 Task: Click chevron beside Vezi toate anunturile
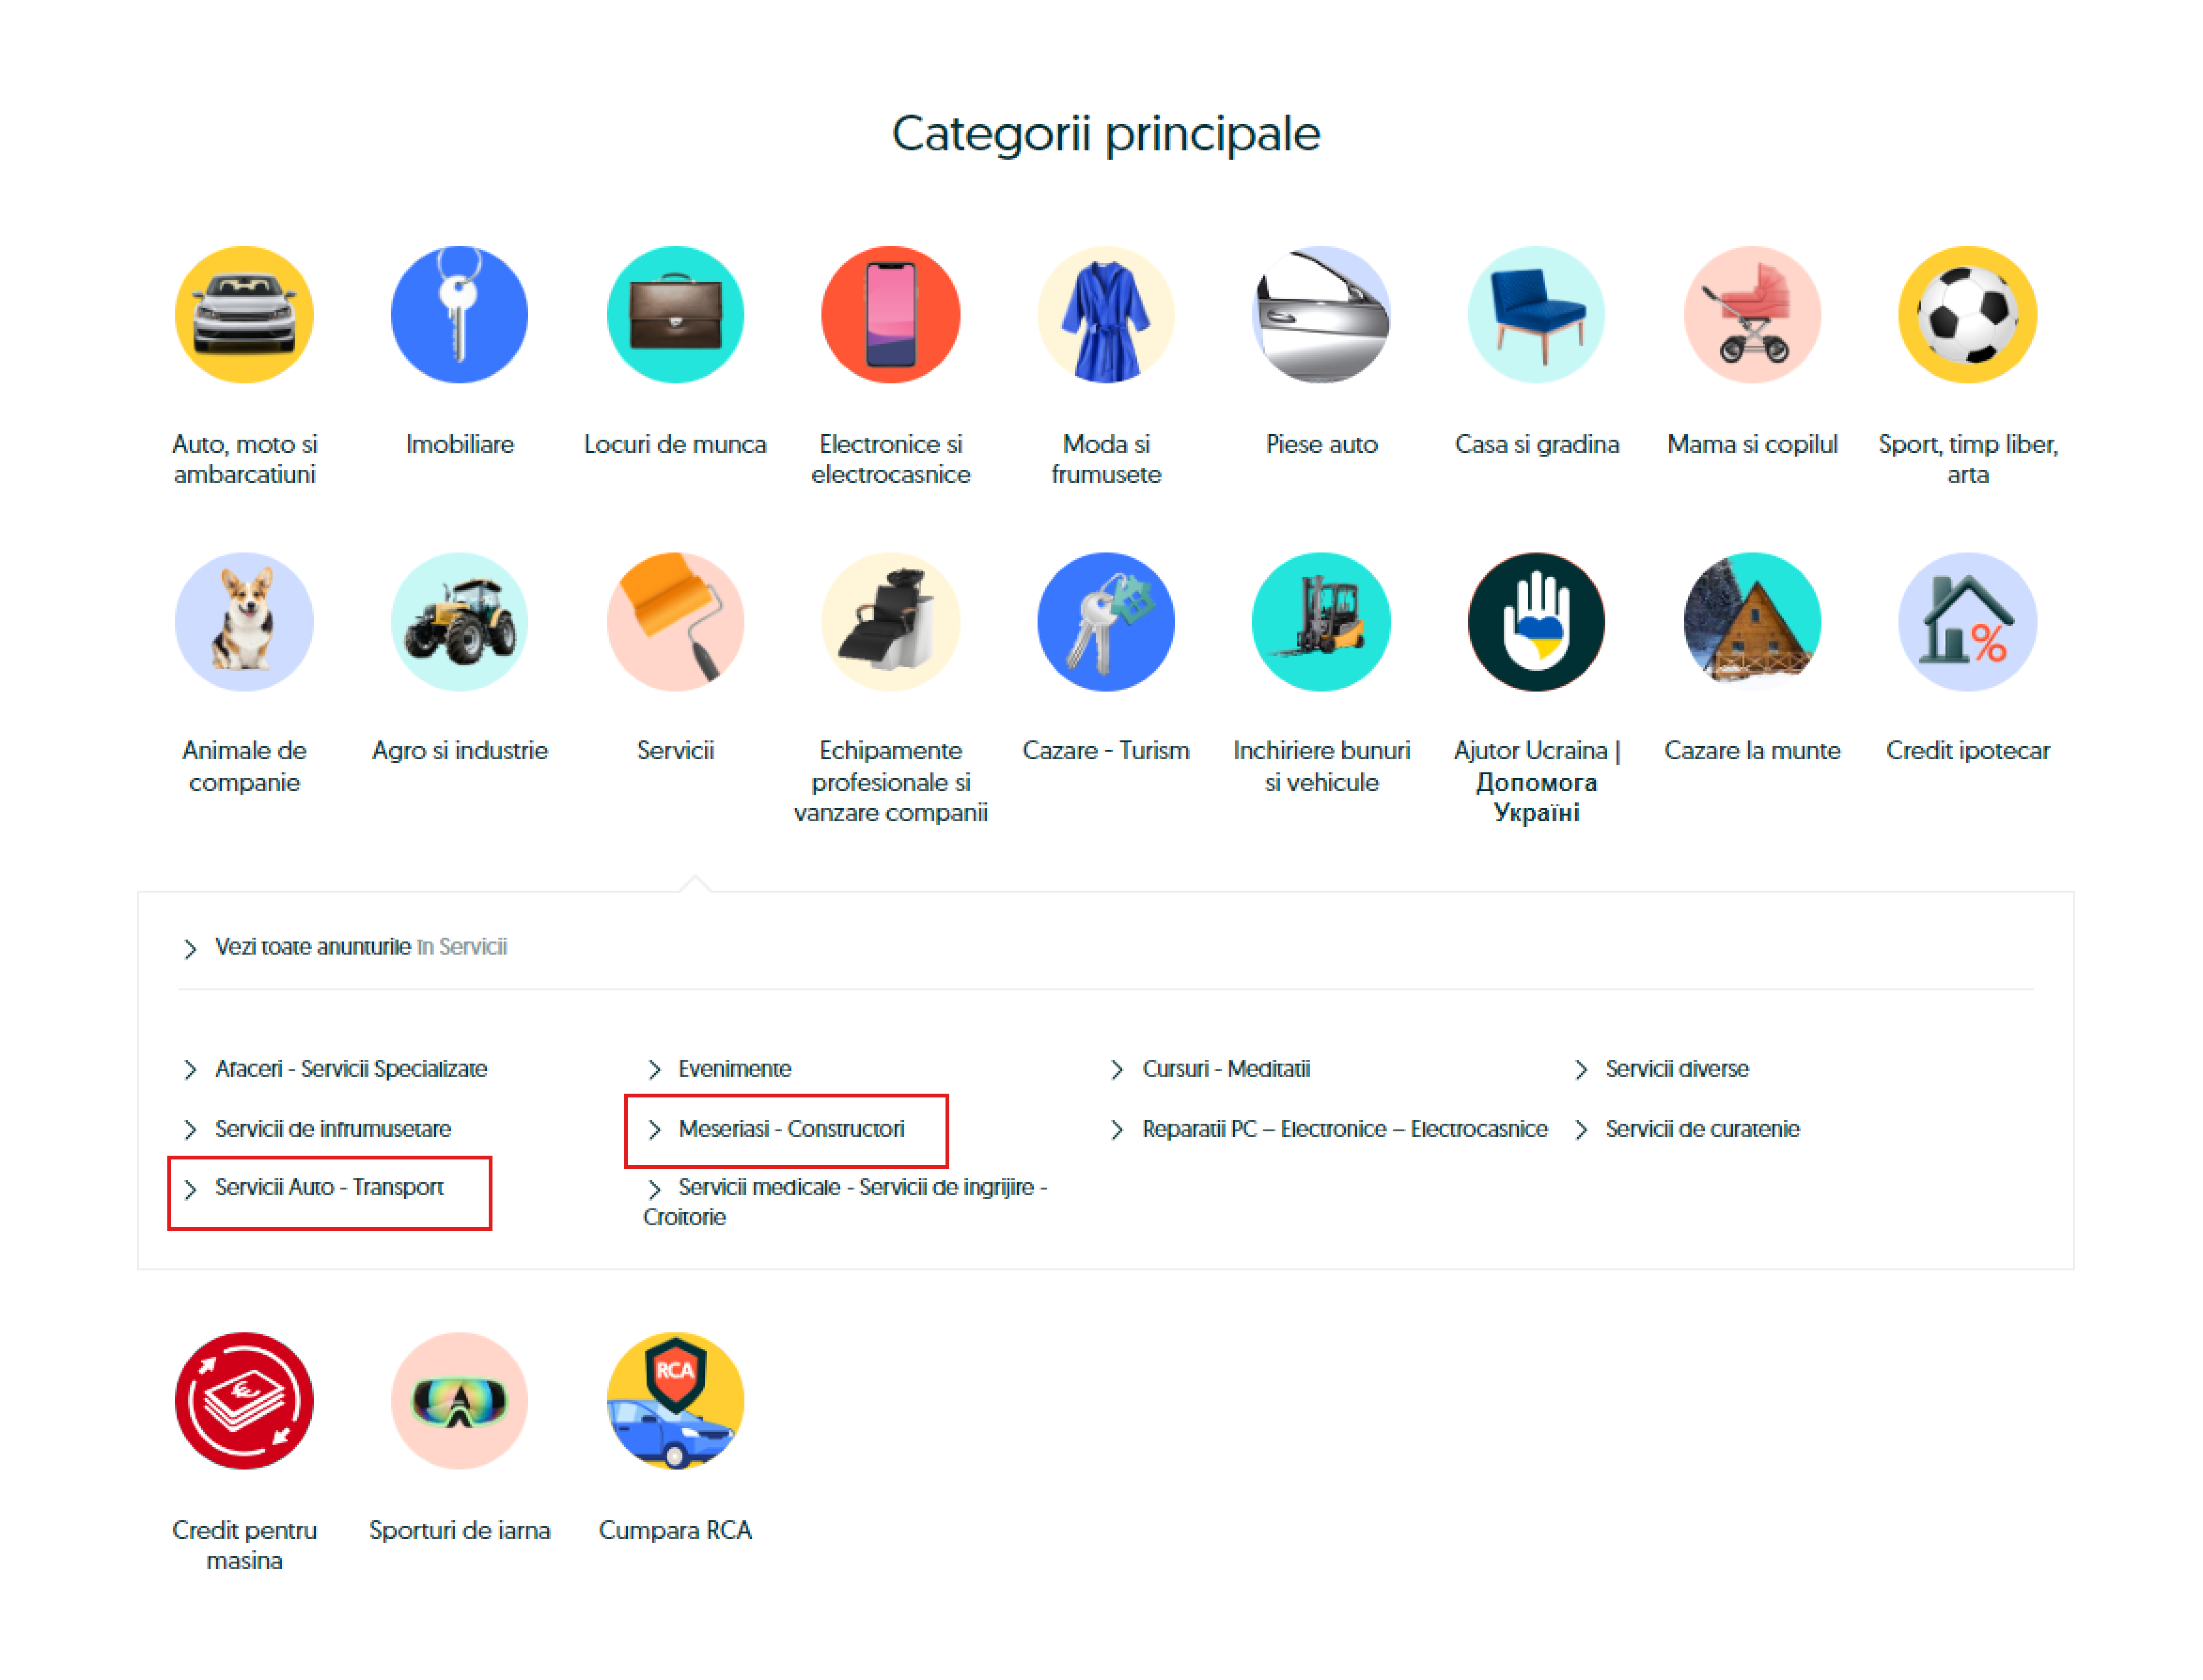(x=189, y=947)
